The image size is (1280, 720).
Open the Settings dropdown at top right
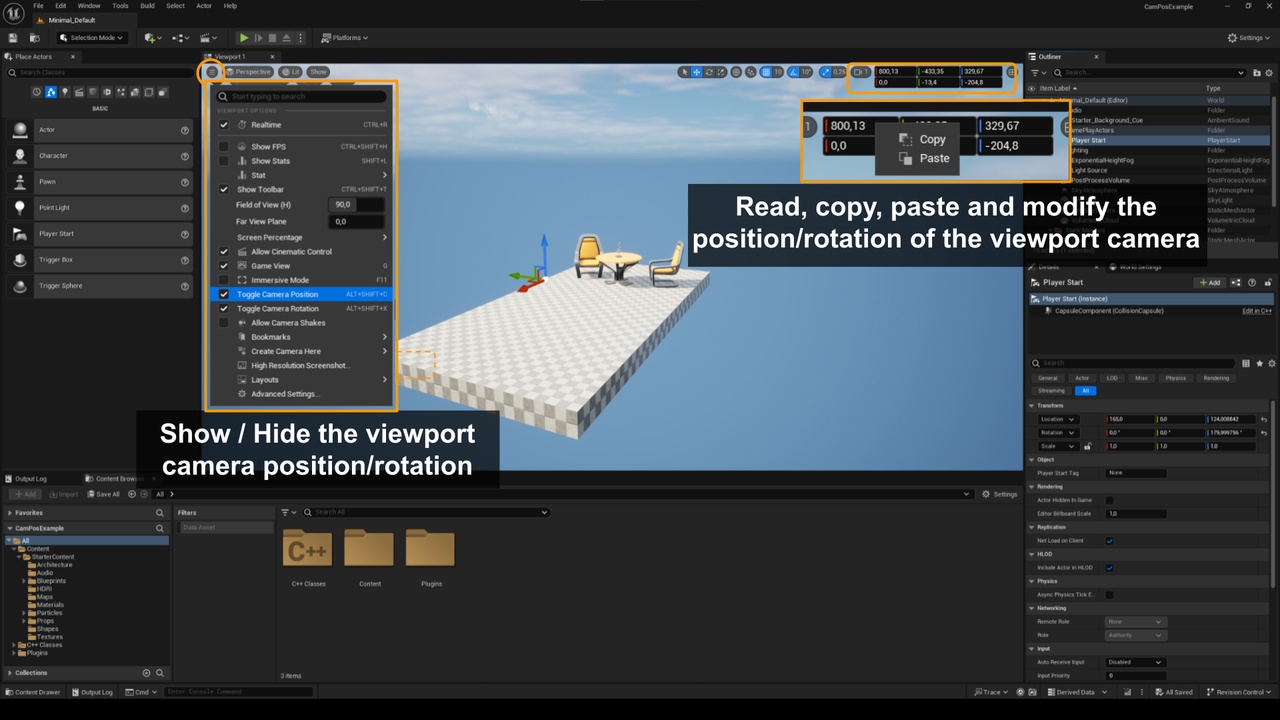[x=1250, y=38]
